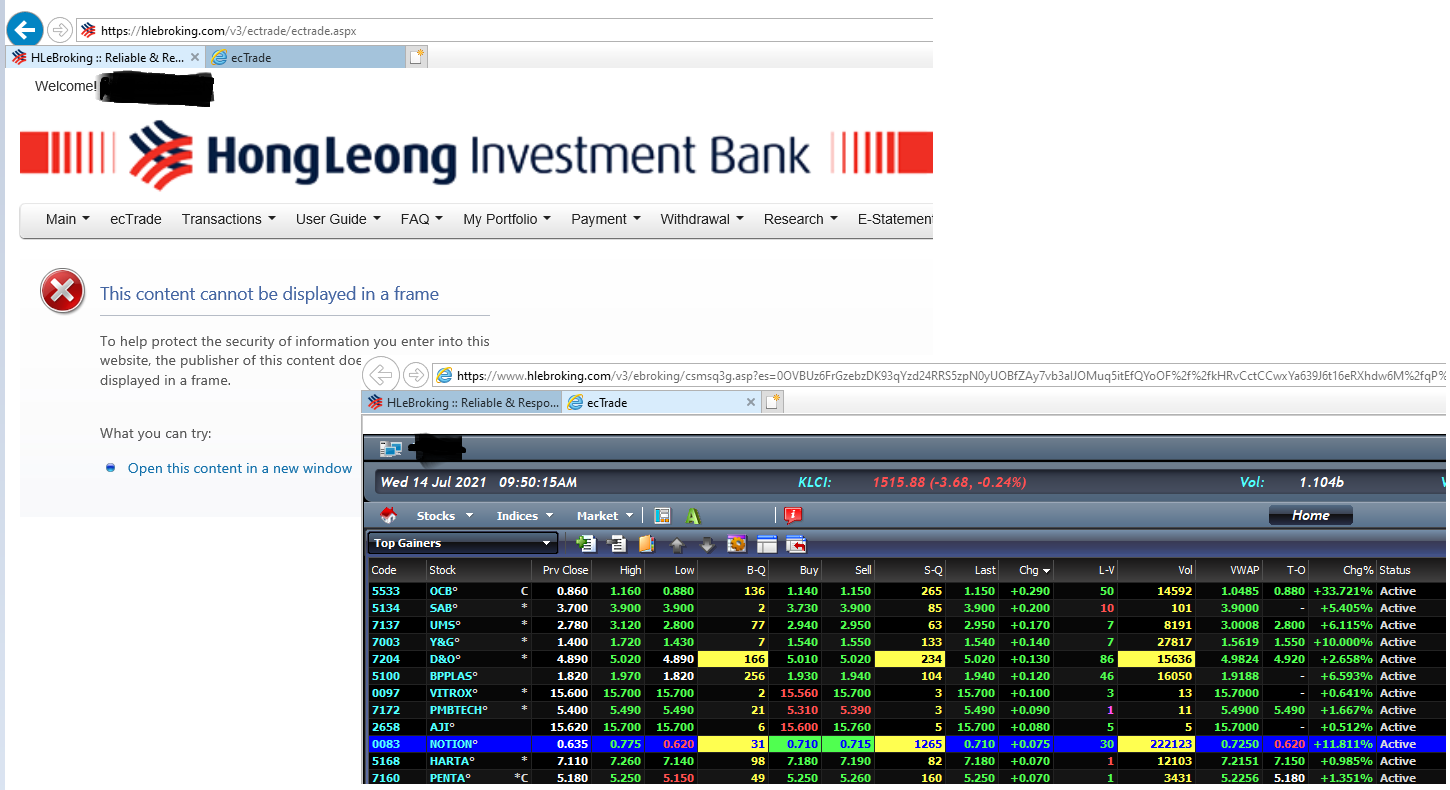Screen dimensions: 1450x790
Task: Select the highlighted NOTION° stock row name
Action: coord(454,744)
